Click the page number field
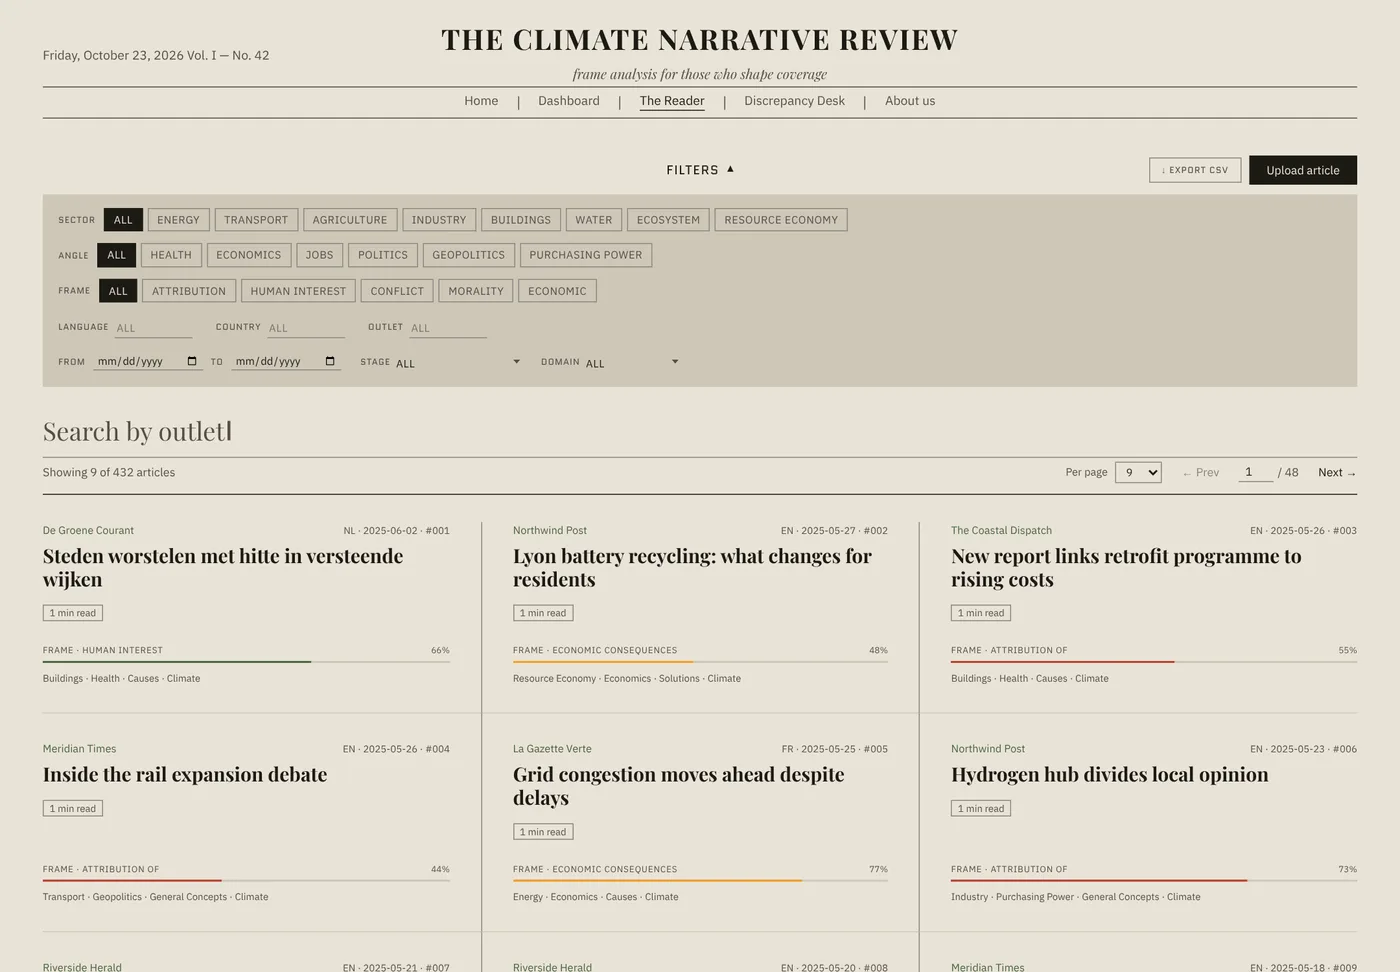This screenshot has height=972, width=1400. pyautogui.click(x=1255, y=472)
